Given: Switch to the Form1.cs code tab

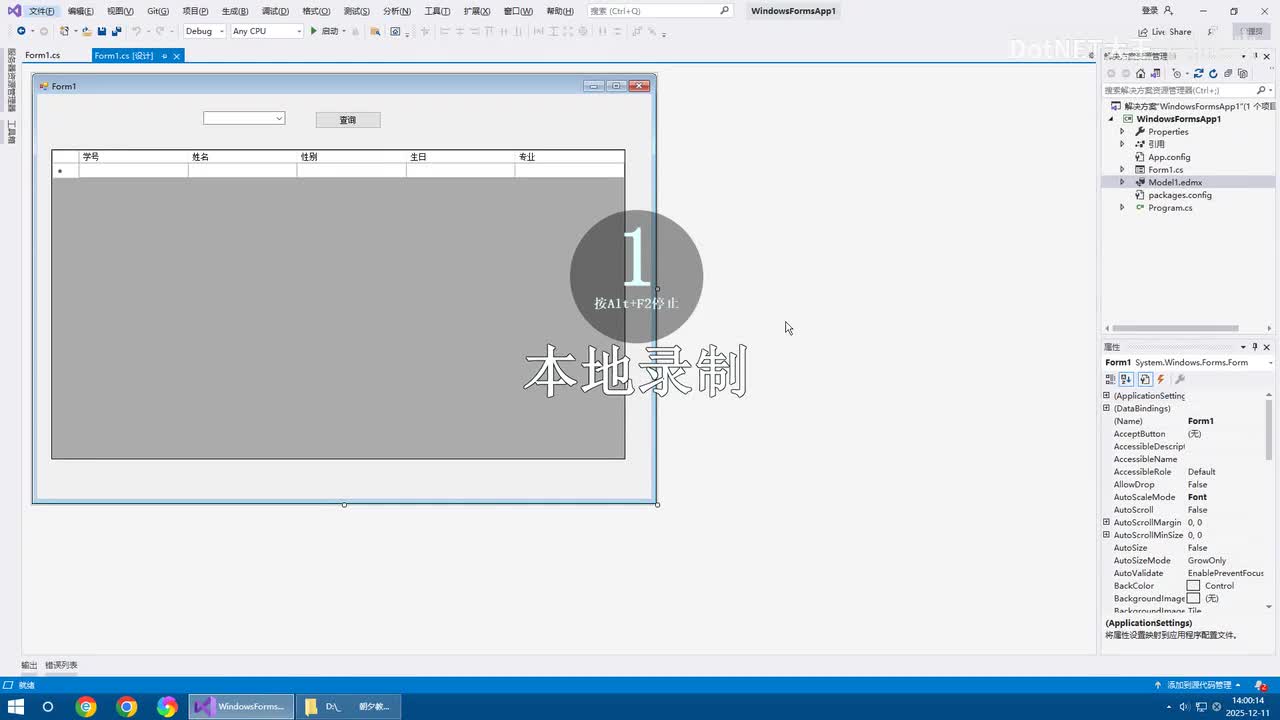Looking at the screenshot, I should (x=43, y=56).
